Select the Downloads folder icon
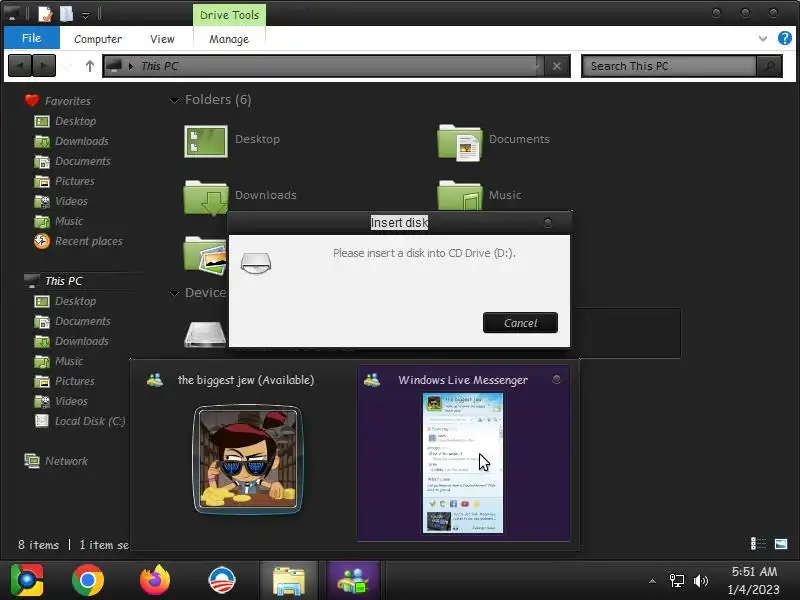800x600 pixels. (x=206, y=197)
